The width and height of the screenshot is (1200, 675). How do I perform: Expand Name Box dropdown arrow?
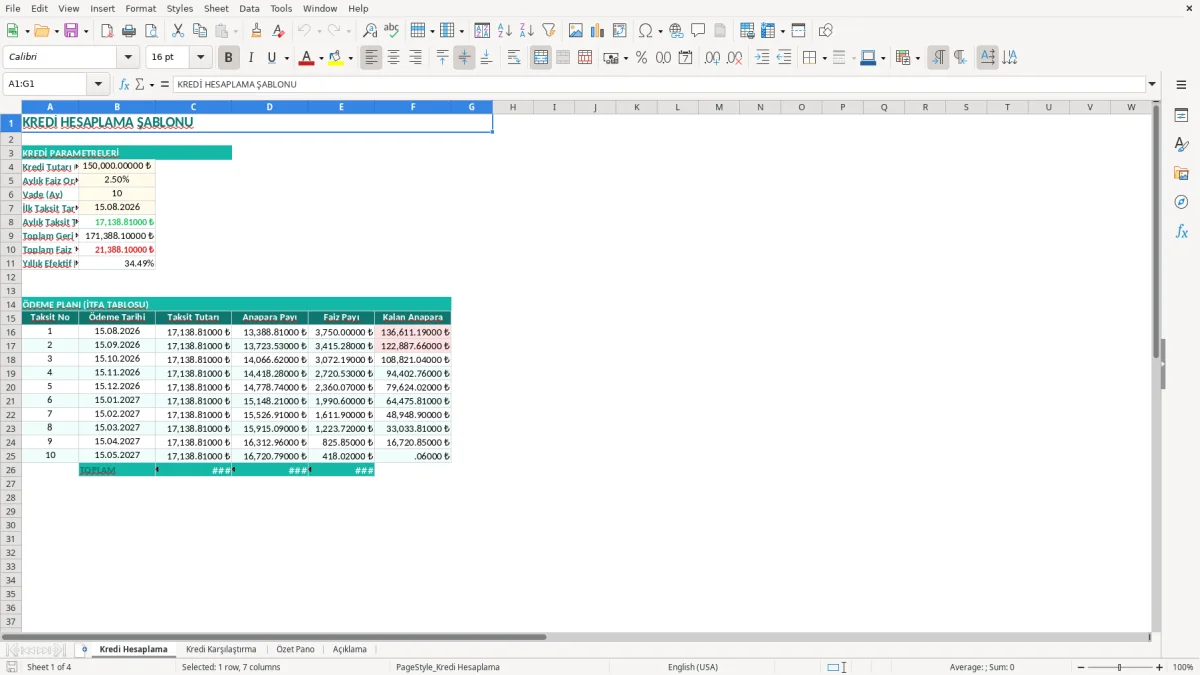click(98, 85)
